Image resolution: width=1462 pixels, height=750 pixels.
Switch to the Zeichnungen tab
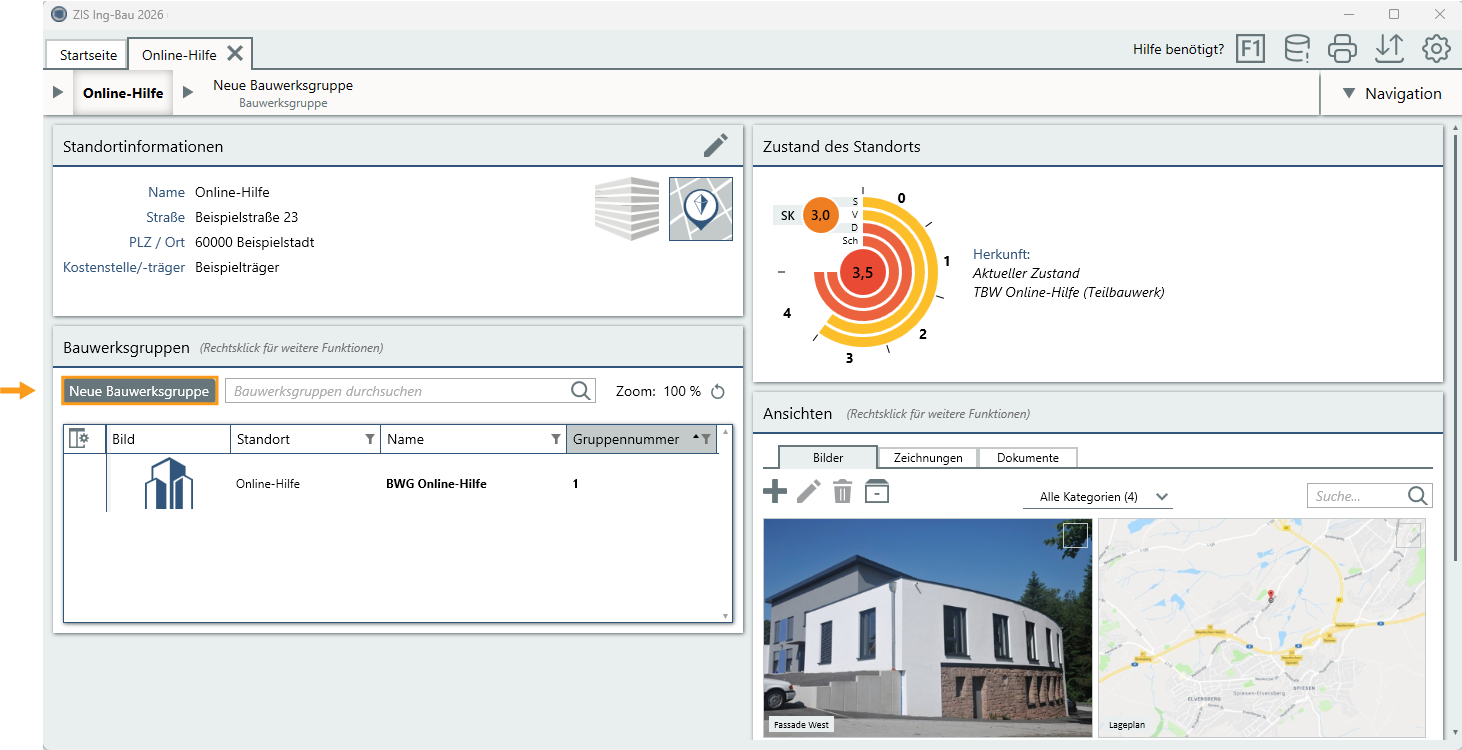click(928, 457)
